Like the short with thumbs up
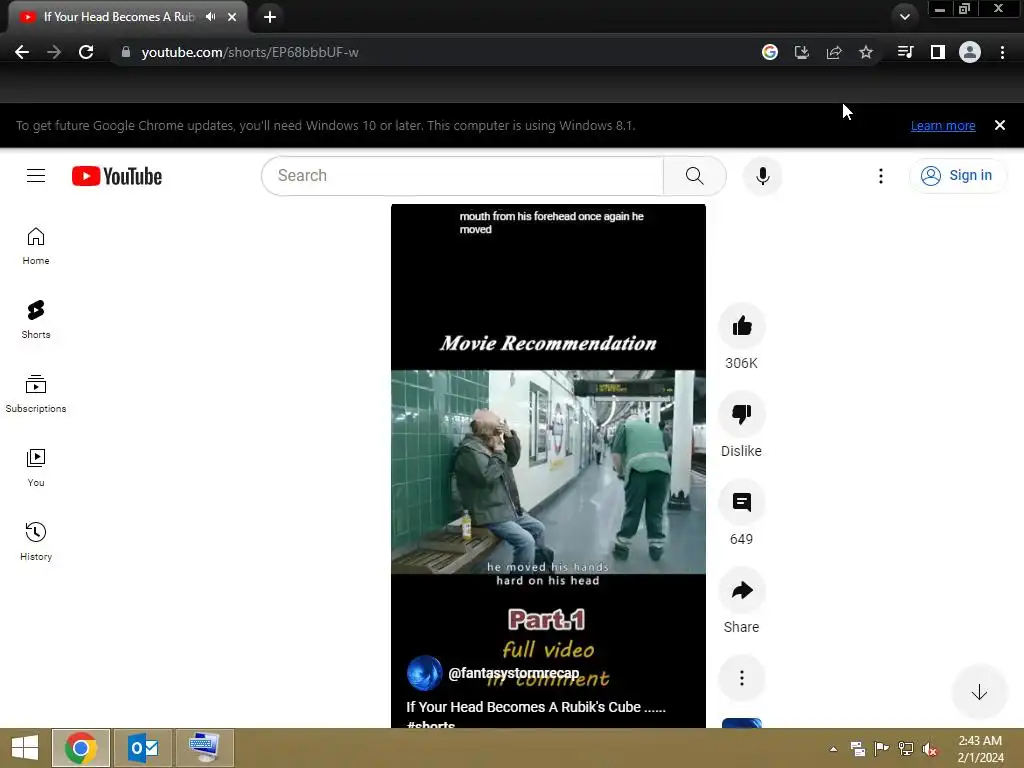This screenshot has width=1024, height=768. tap(741, 326)
